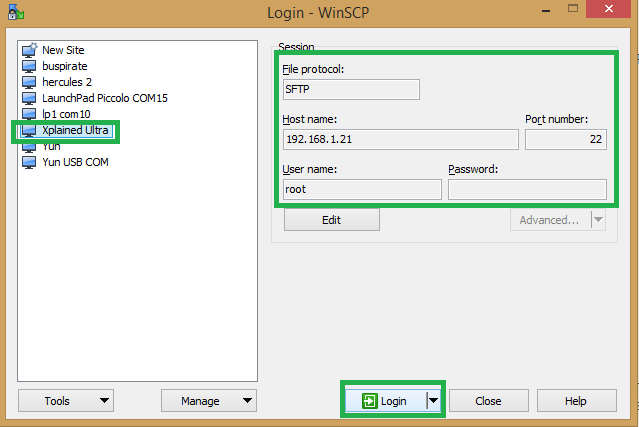
Task: Open Help for the login dialog
Action: coord(576,401)
